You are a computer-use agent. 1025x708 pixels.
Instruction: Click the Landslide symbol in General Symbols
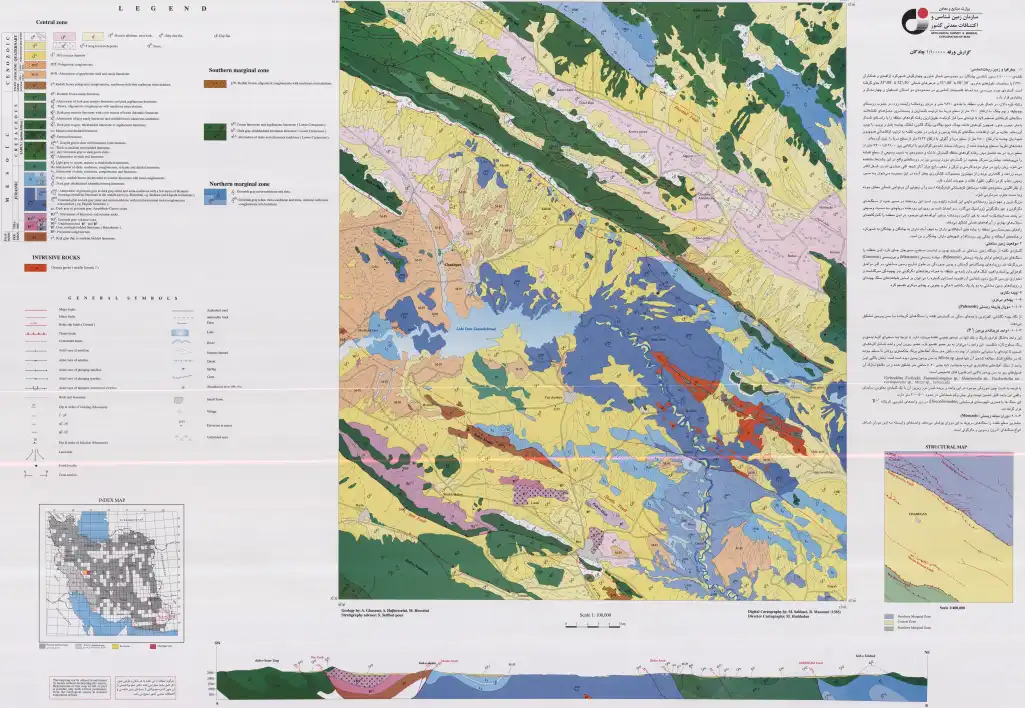pos(34,452)
